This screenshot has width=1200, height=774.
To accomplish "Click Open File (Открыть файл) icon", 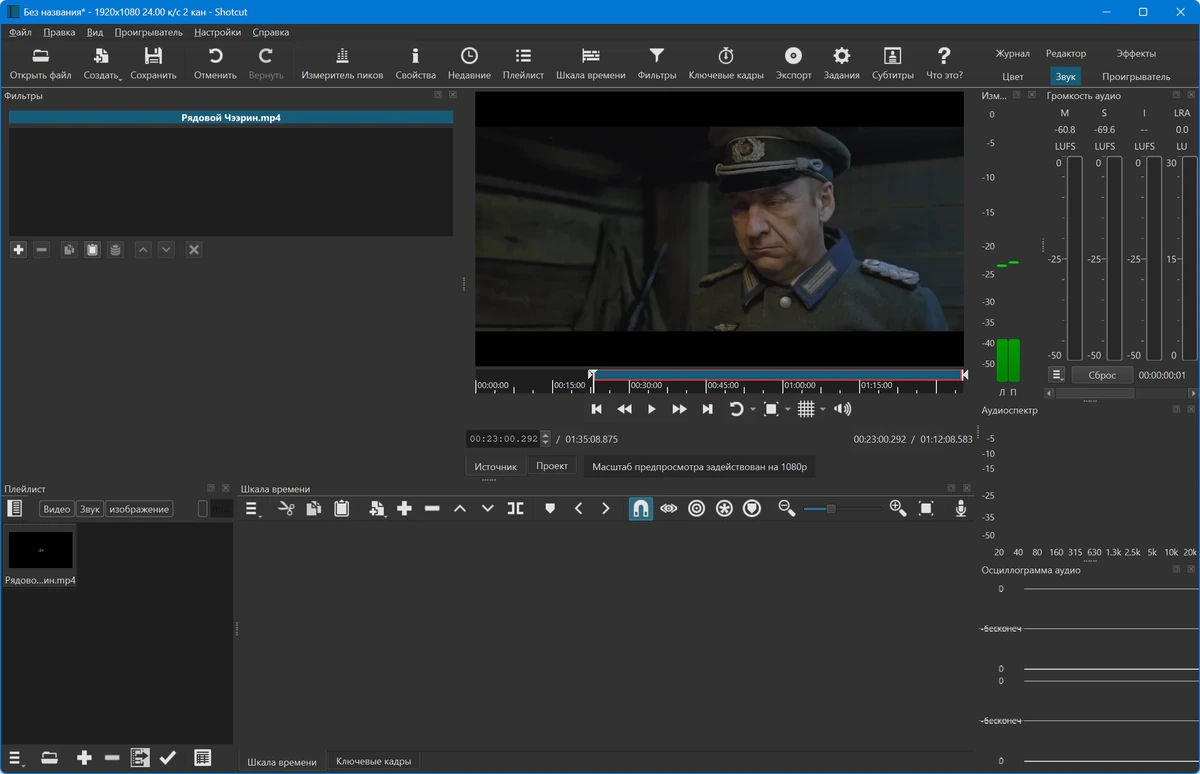I will [41, 63].
